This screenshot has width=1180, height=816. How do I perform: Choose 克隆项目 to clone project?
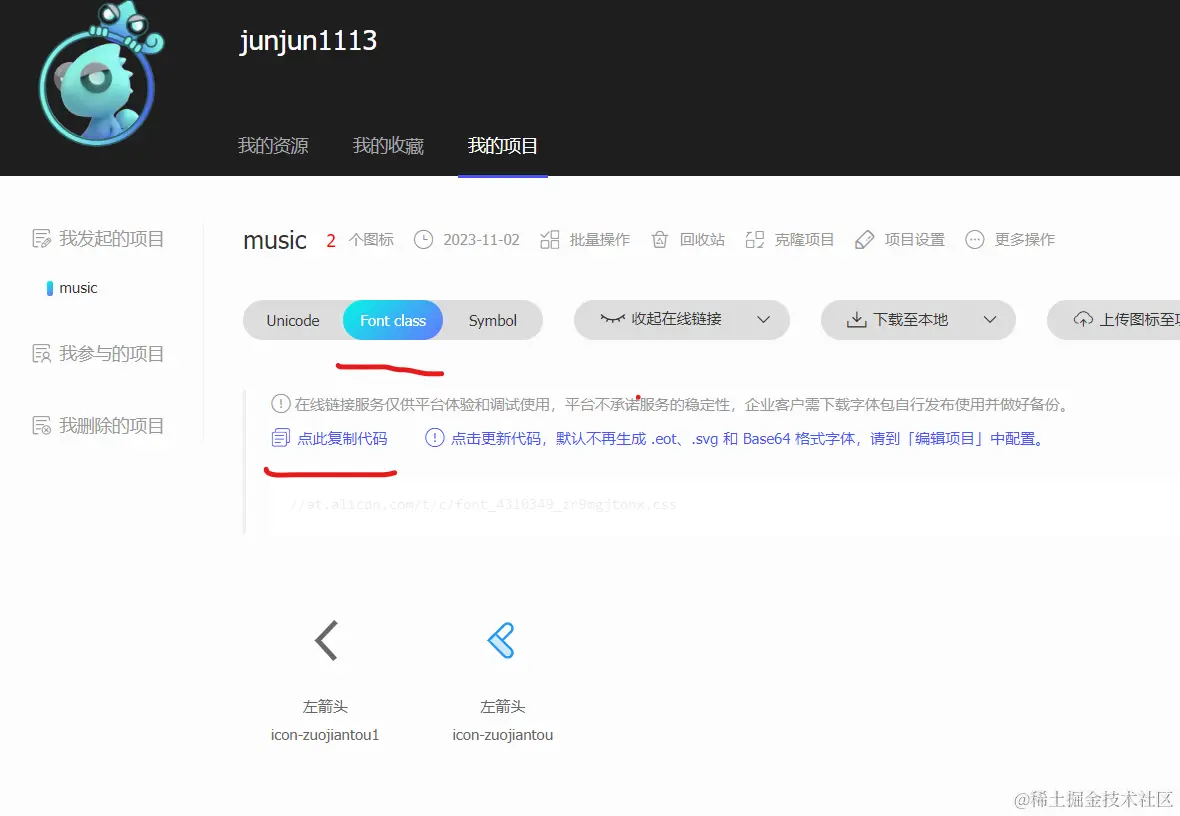pyautogui.click(x=804, y=239)
